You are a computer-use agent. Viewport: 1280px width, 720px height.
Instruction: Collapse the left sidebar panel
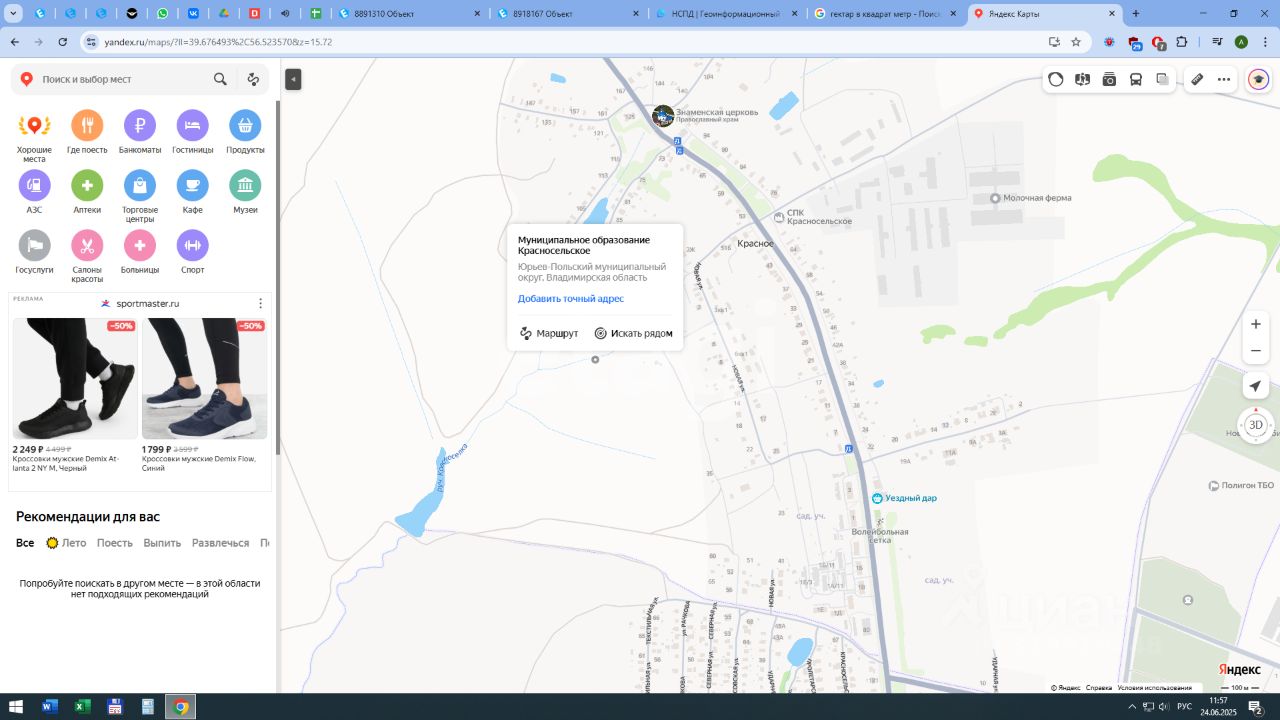click(x=293, y=79)
